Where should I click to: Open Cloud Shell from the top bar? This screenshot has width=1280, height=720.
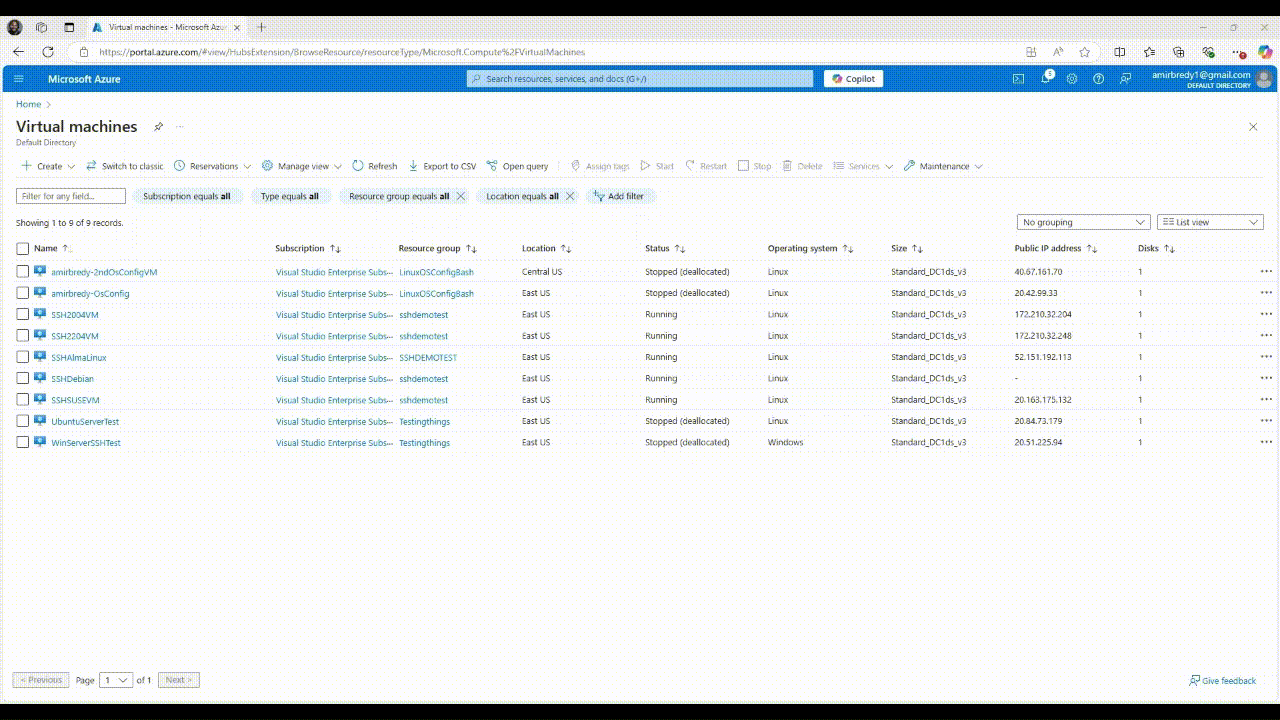1018,78
